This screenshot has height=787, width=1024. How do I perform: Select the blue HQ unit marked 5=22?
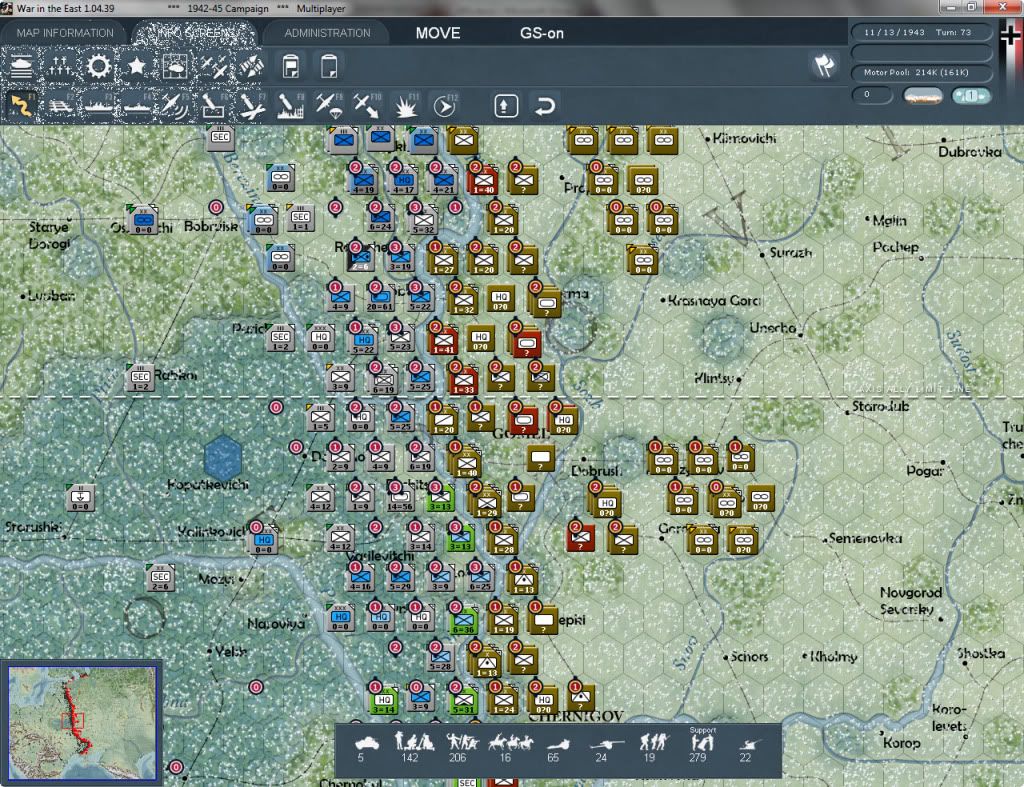[364, 341]
